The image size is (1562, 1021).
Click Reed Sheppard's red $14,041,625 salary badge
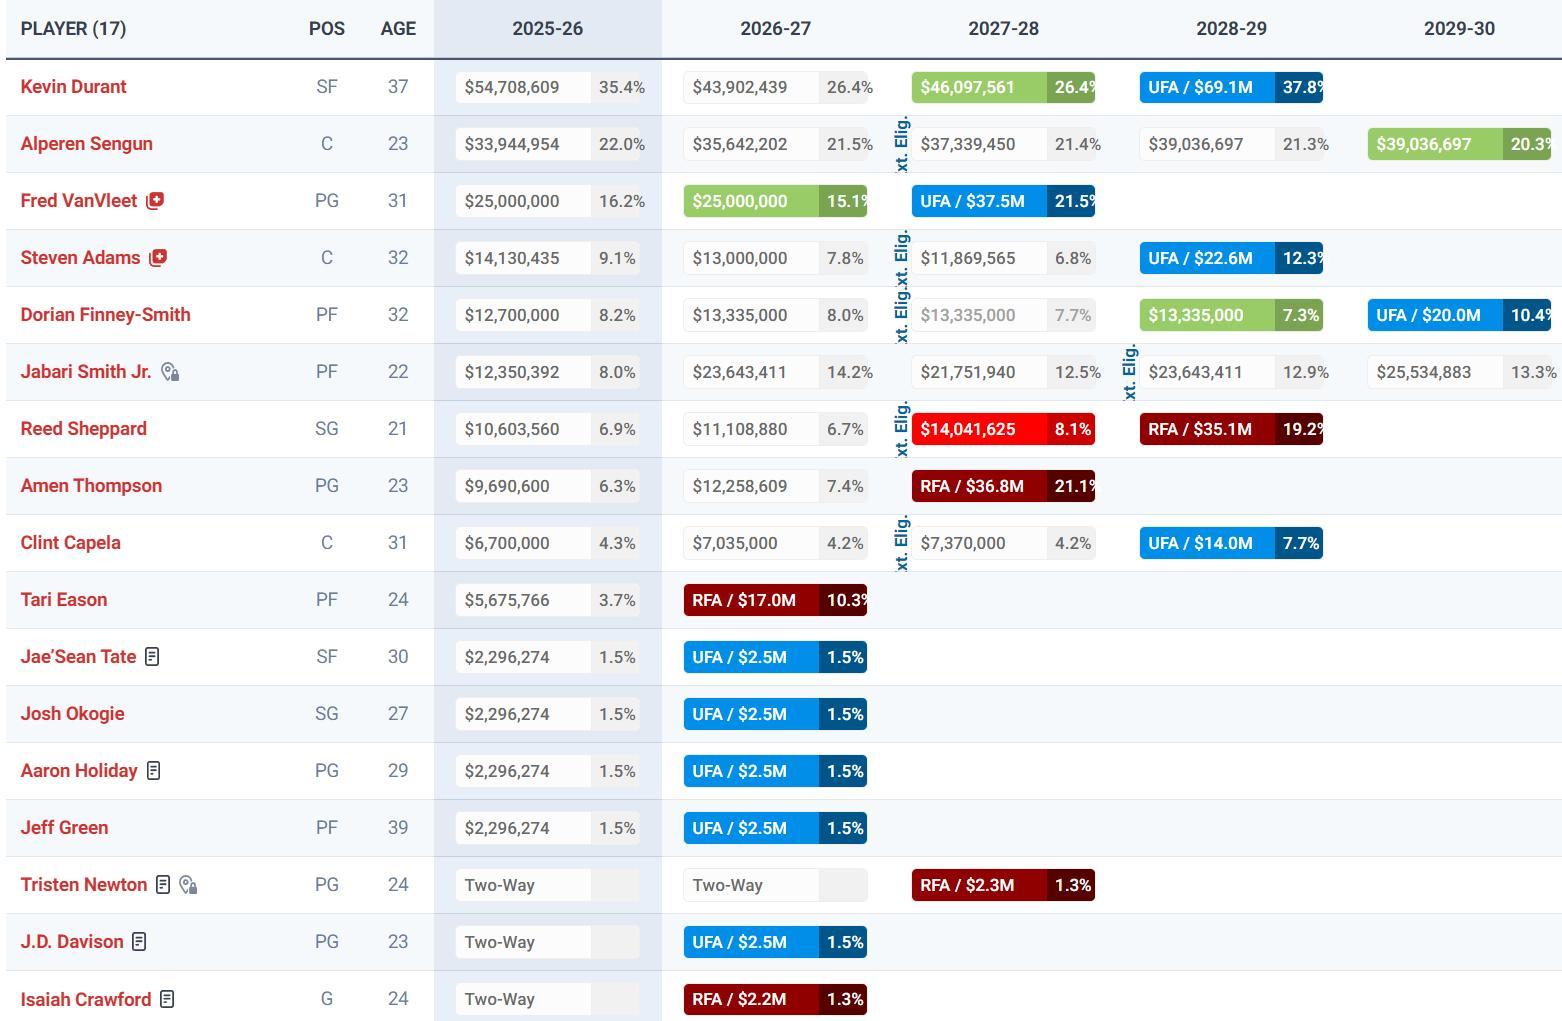click(x=1002, y=429)
